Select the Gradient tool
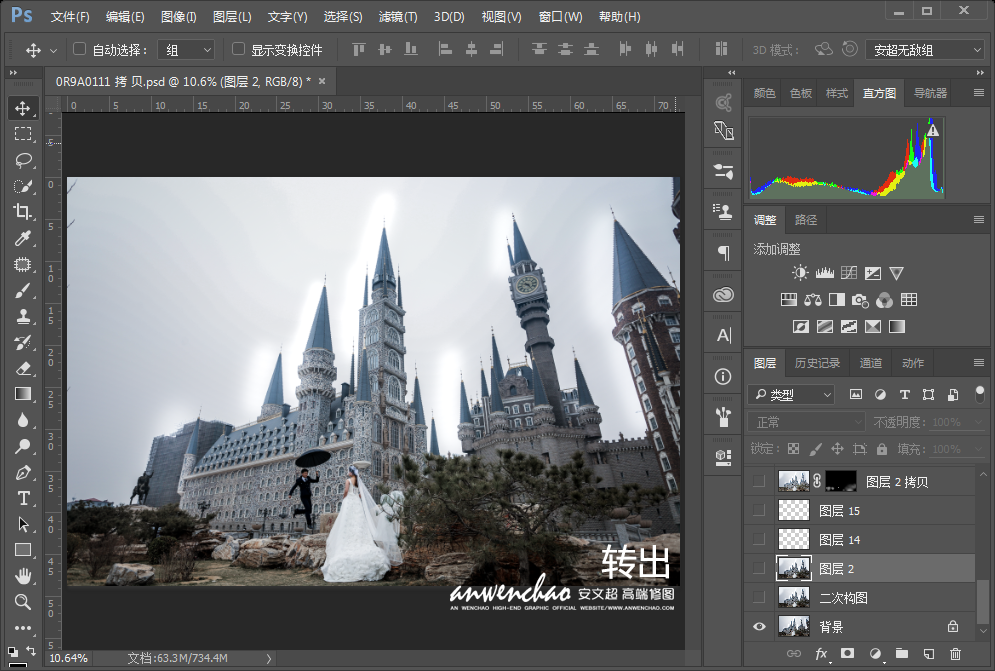 (23, 394)
